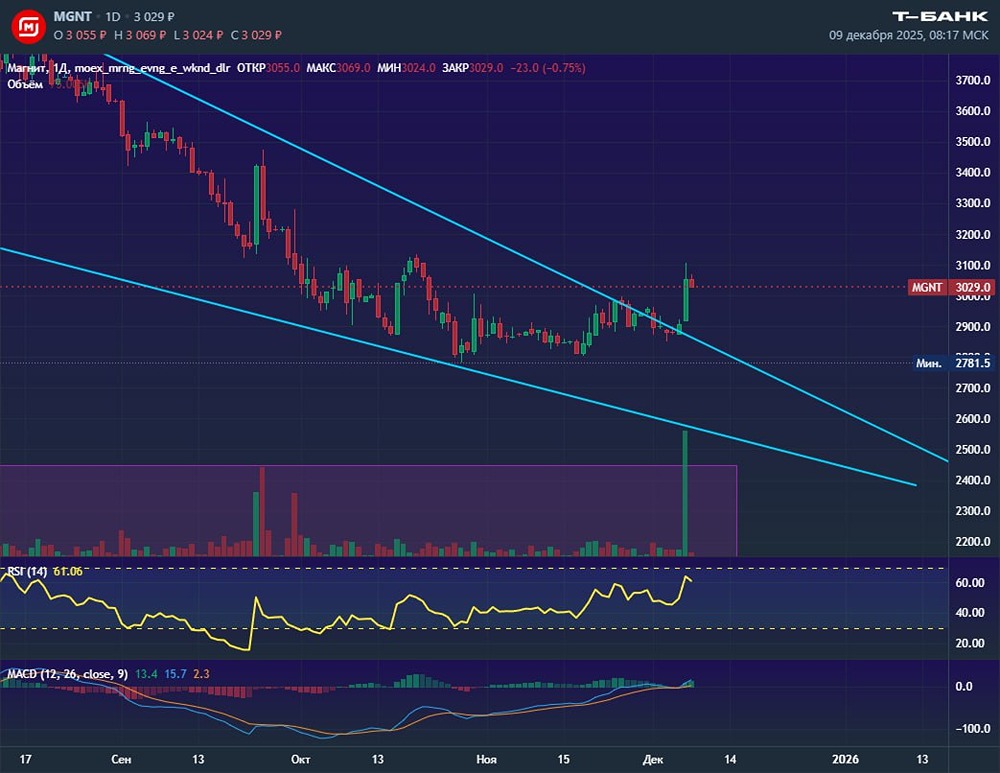Image resolution: width=1000 pixels, height=773 pixels.
Task: Click the high value H 3 069 ₽
Action: [x=140, y=35]
